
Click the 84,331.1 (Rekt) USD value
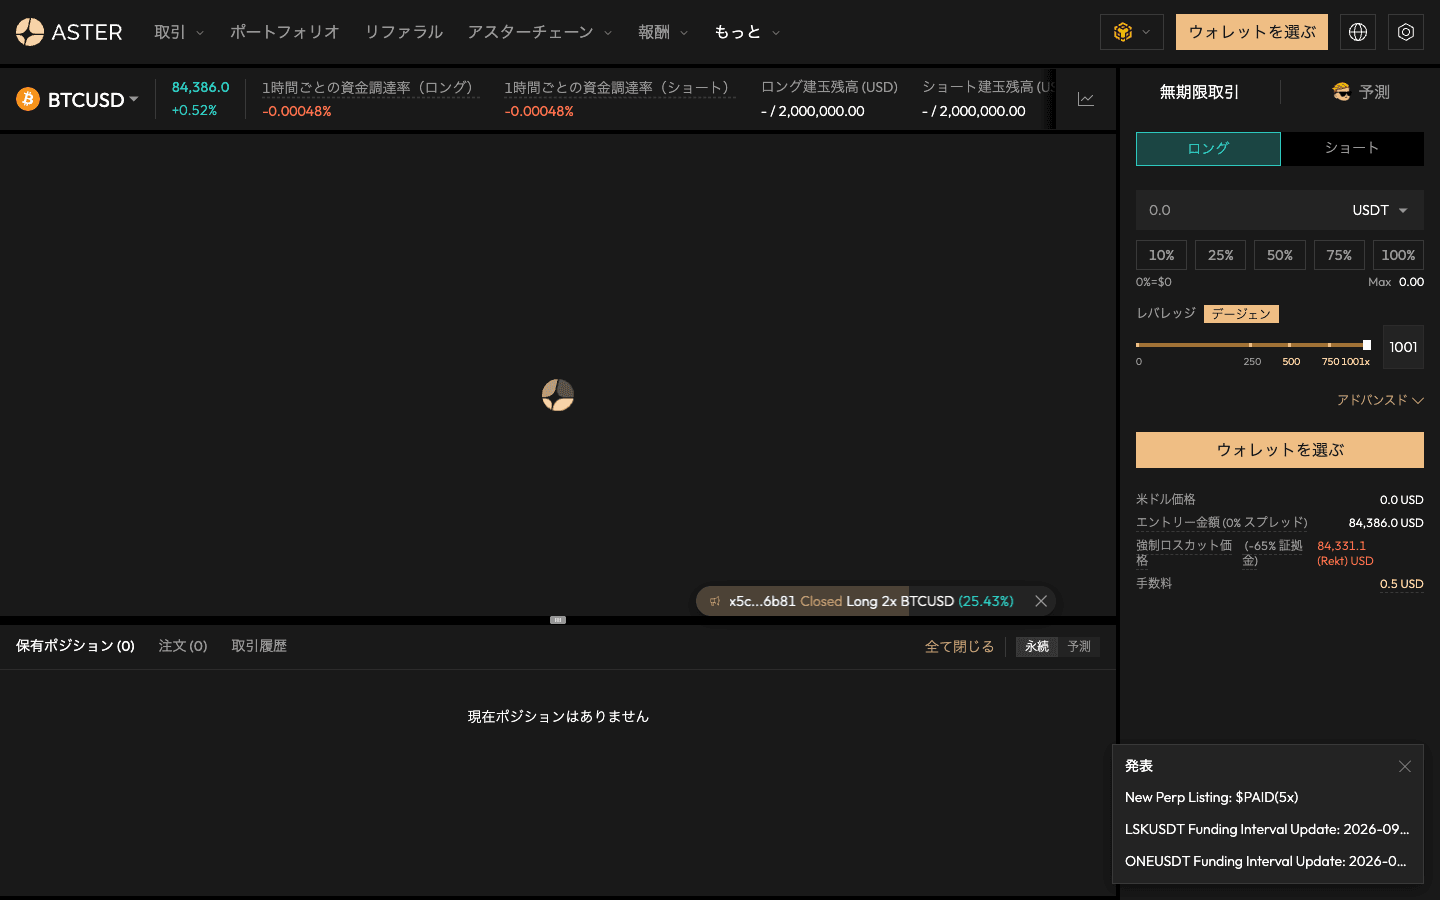(1345, 553)
